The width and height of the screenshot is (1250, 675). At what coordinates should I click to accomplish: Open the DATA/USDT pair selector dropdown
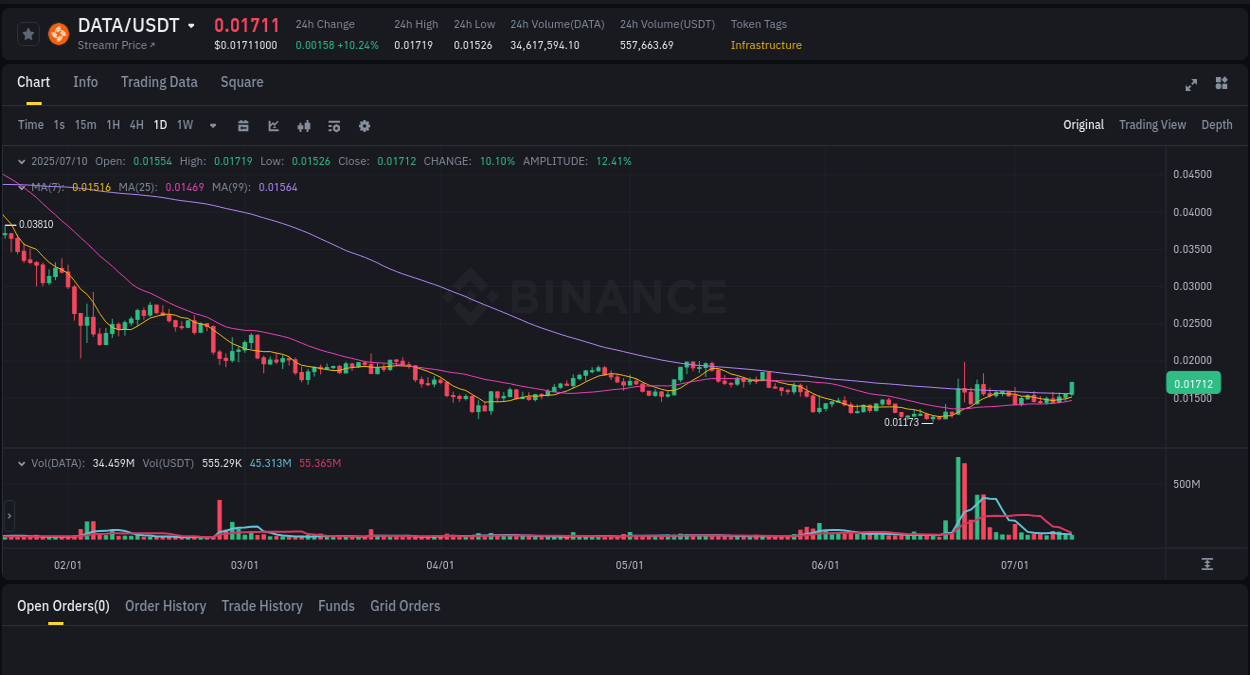pos(193,25)
